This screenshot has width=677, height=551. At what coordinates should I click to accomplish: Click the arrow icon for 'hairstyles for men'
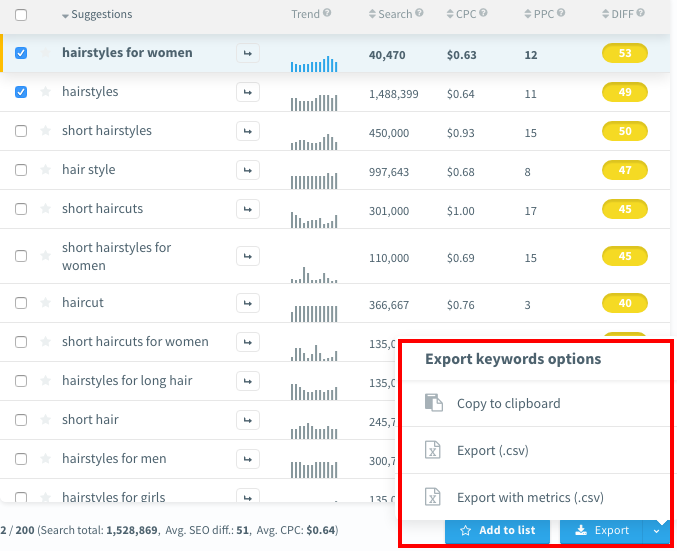(x=247, y=459)
